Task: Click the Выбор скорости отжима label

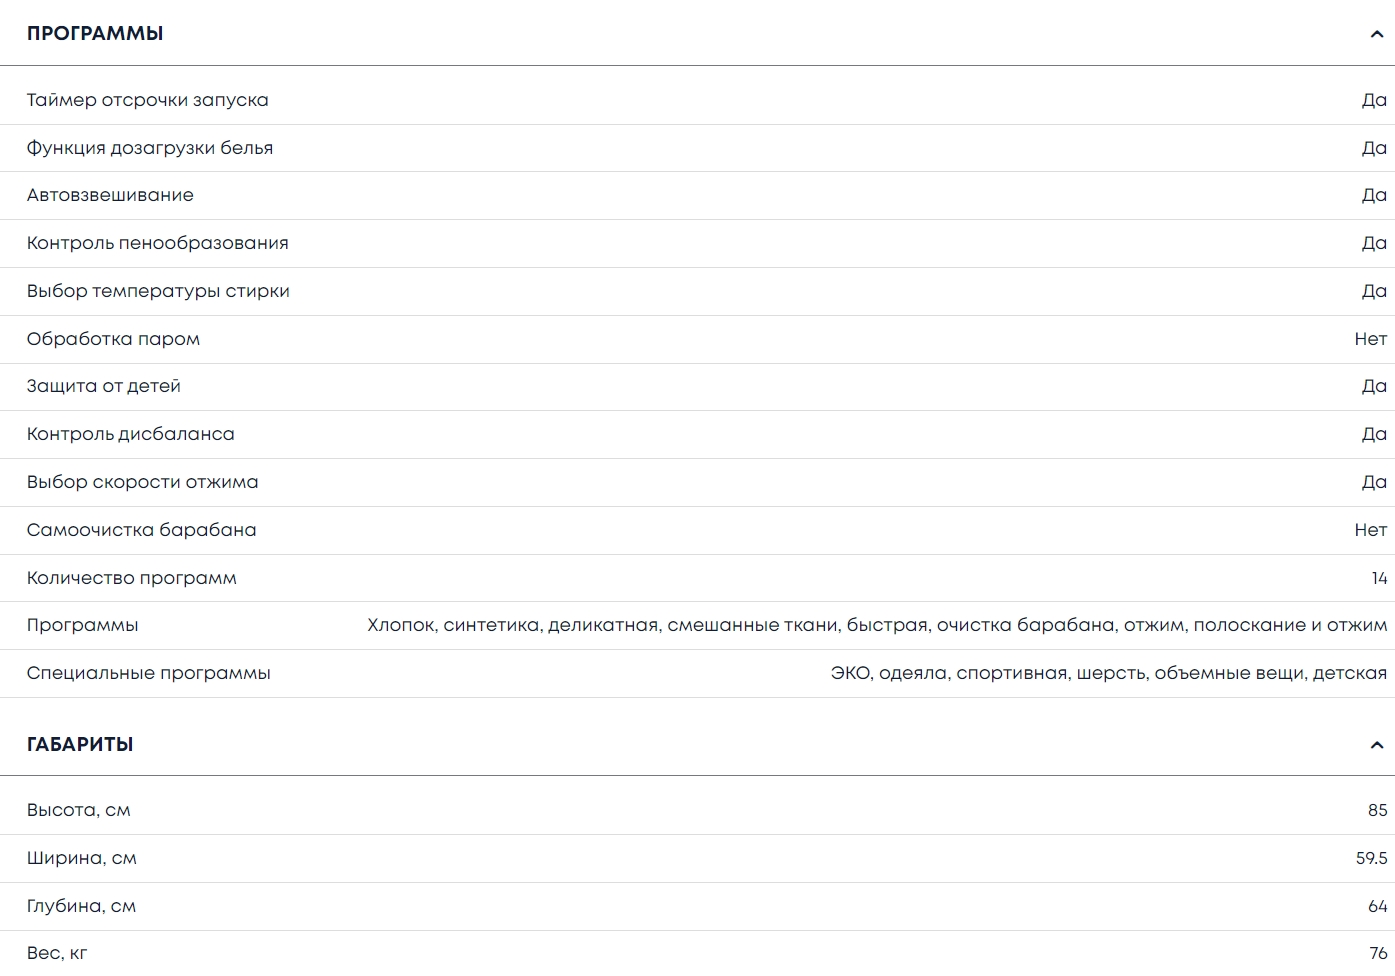Action: click(x=142, y=482)
